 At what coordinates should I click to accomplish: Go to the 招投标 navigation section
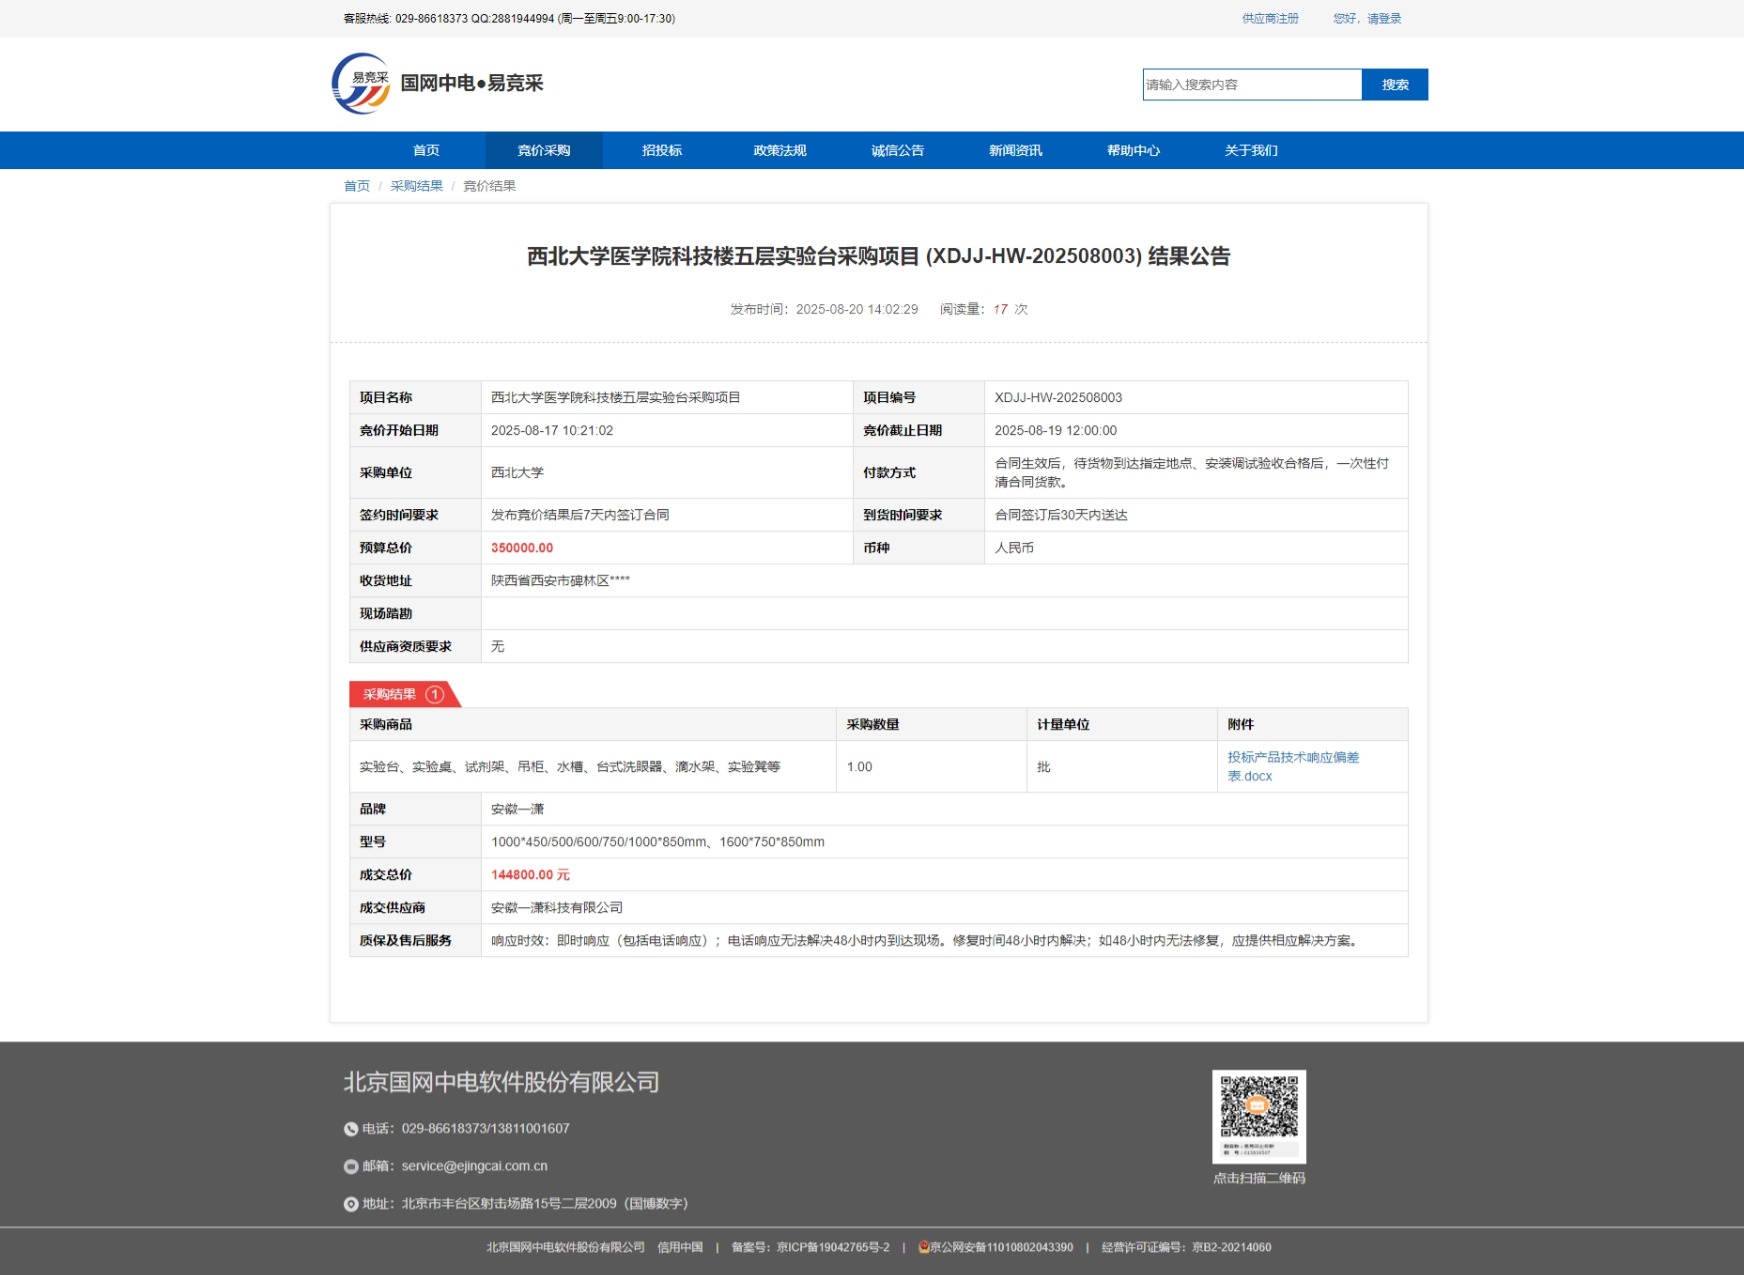pos(662,151)
